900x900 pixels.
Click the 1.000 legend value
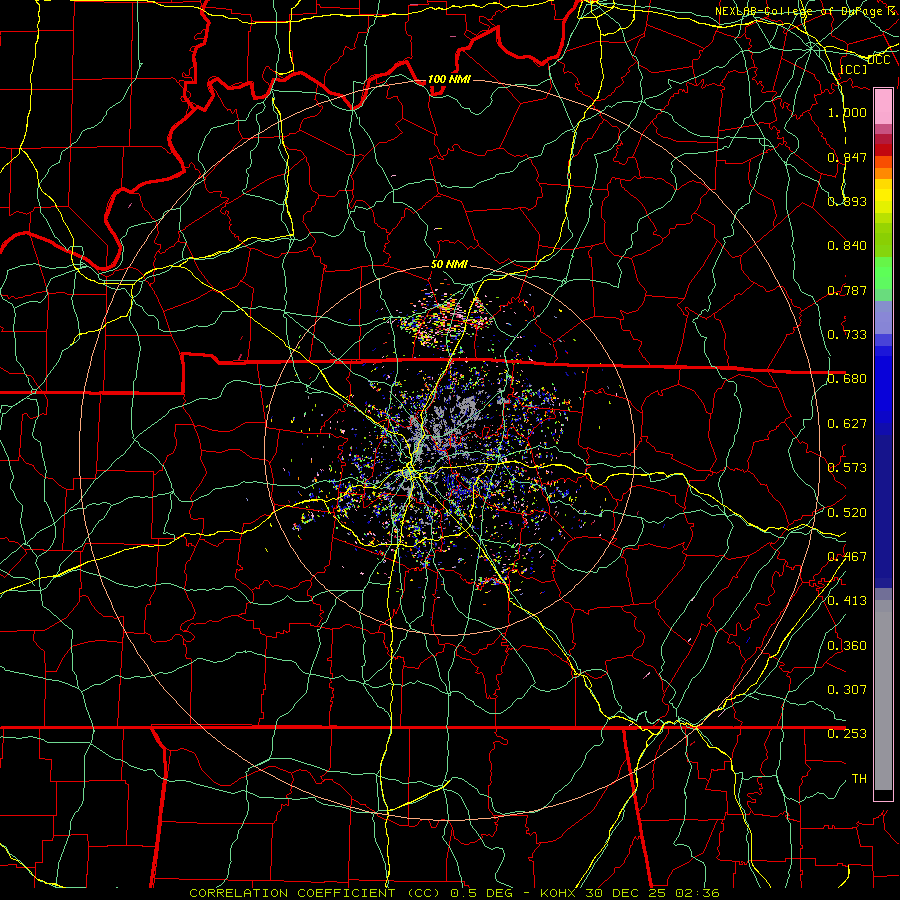[x=847, y=112]
